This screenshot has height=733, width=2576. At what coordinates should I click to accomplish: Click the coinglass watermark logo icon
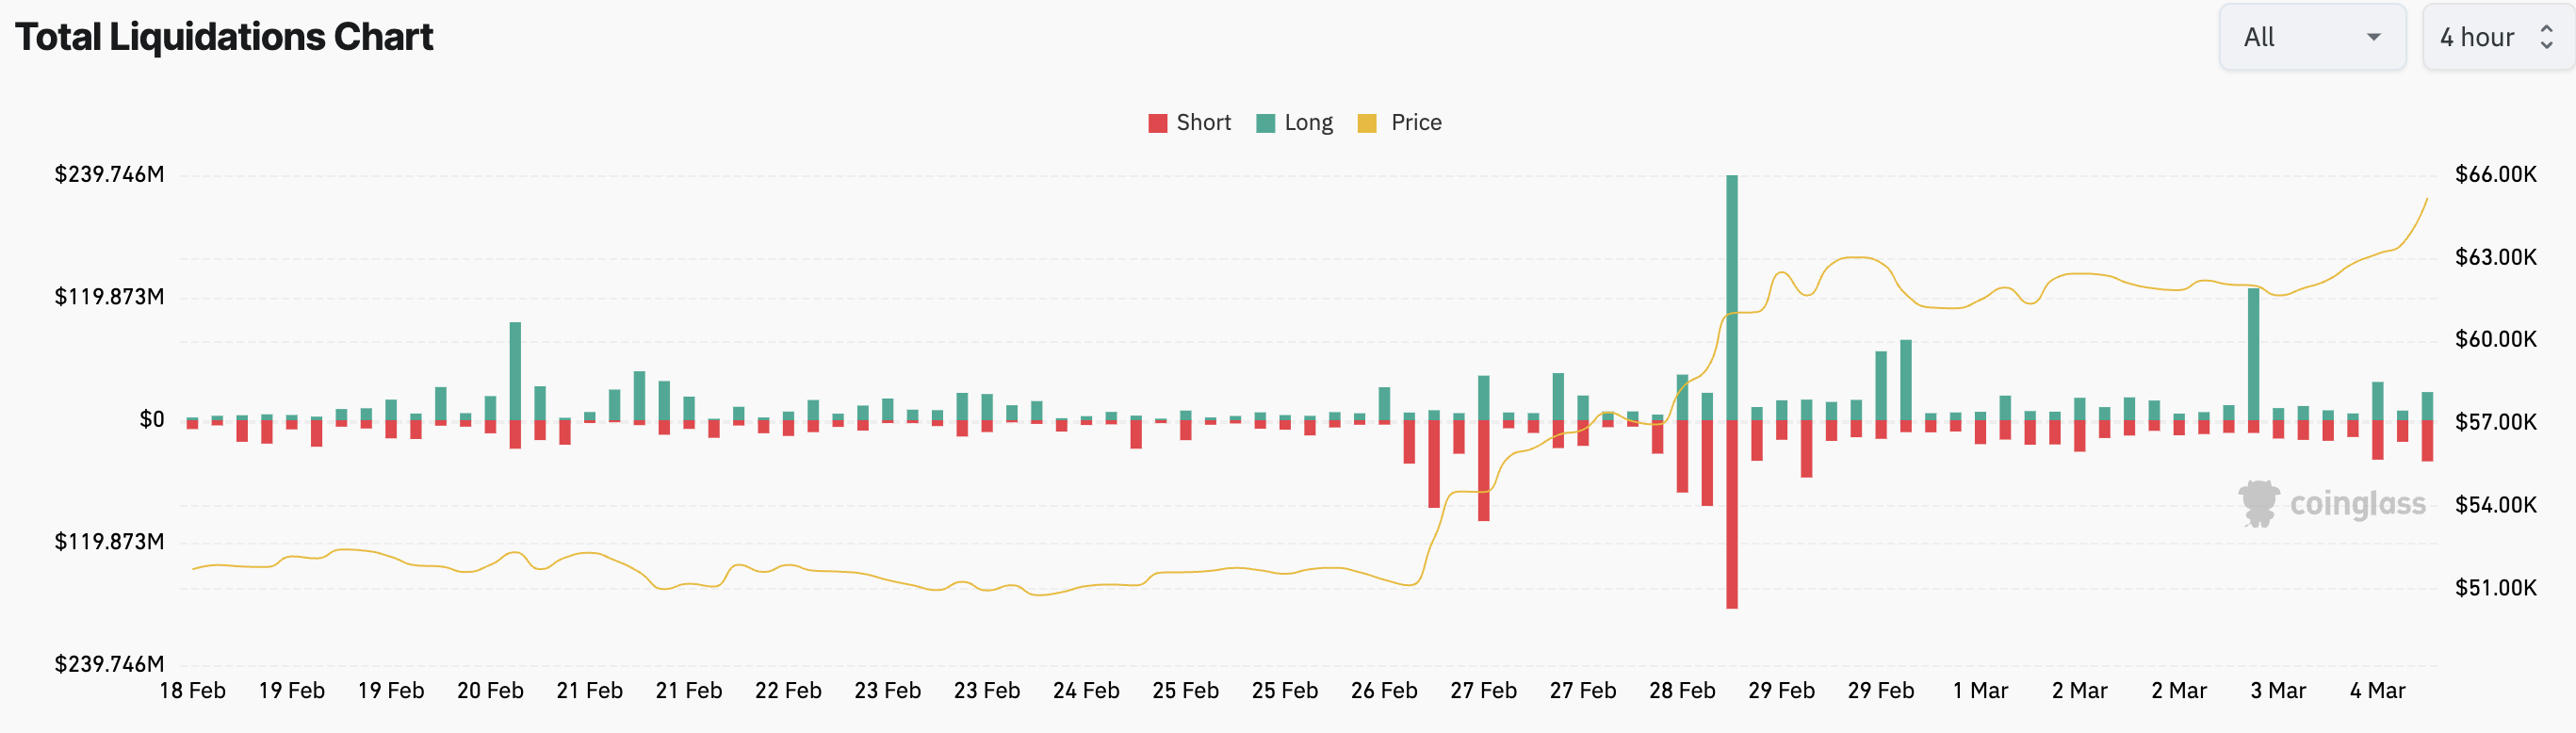coord(2258,503)
